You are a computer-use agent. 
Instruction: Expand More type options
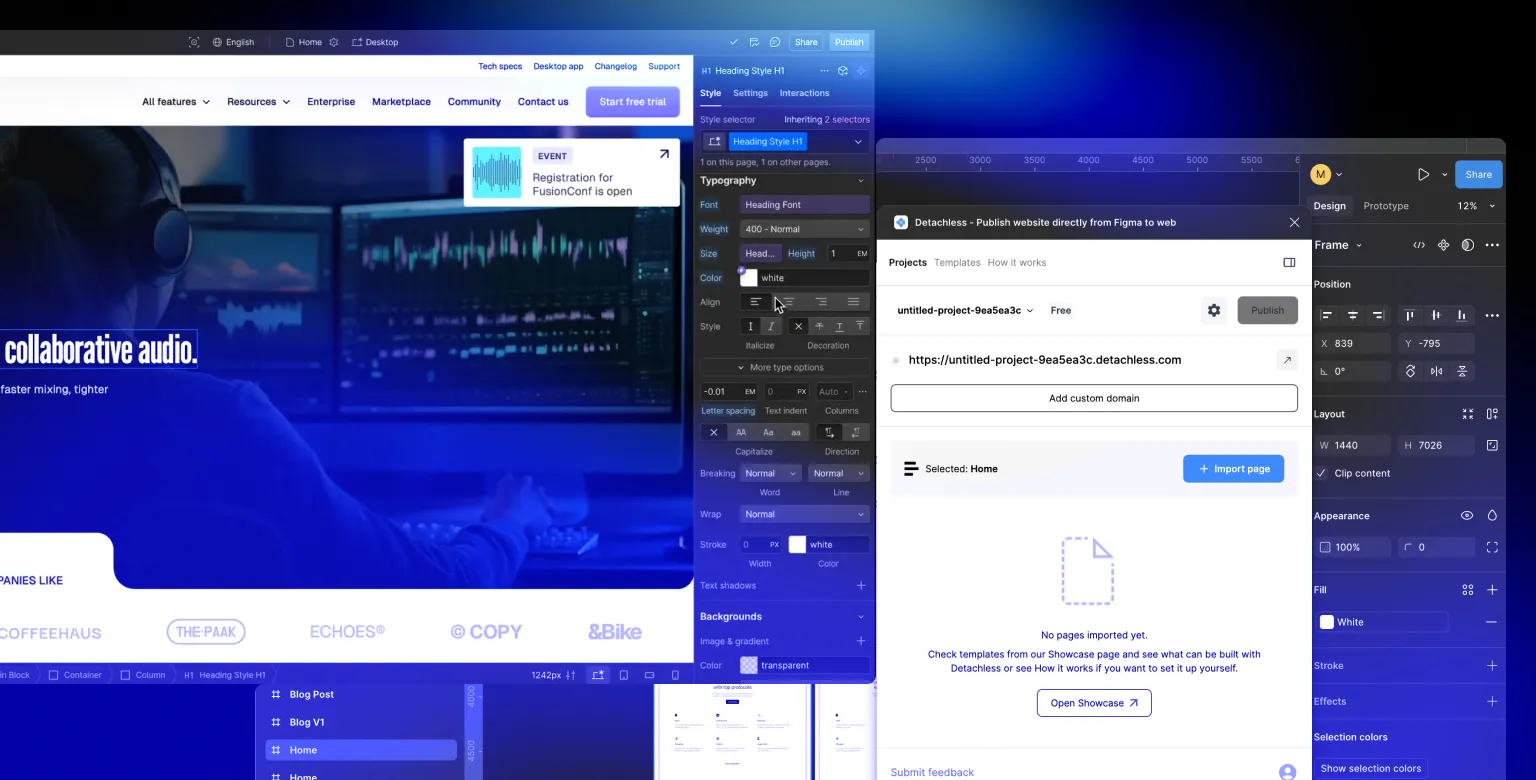pyautogui.click(x=784, y=367)
